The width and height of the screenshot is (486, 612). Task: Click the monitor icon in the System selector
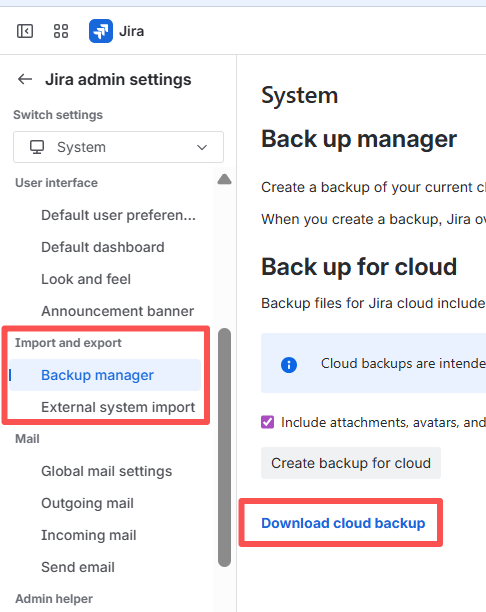(37, 147)
